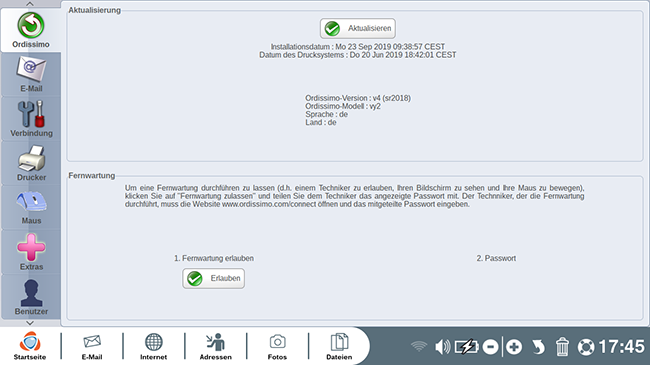Click the battery charging indicator

tap(466, 347)
